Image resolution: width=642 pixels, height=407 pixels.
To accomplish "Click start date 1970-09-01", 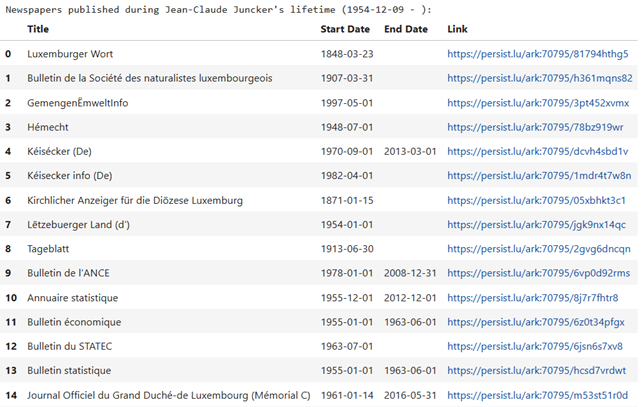I will click(x=347, y=151).
